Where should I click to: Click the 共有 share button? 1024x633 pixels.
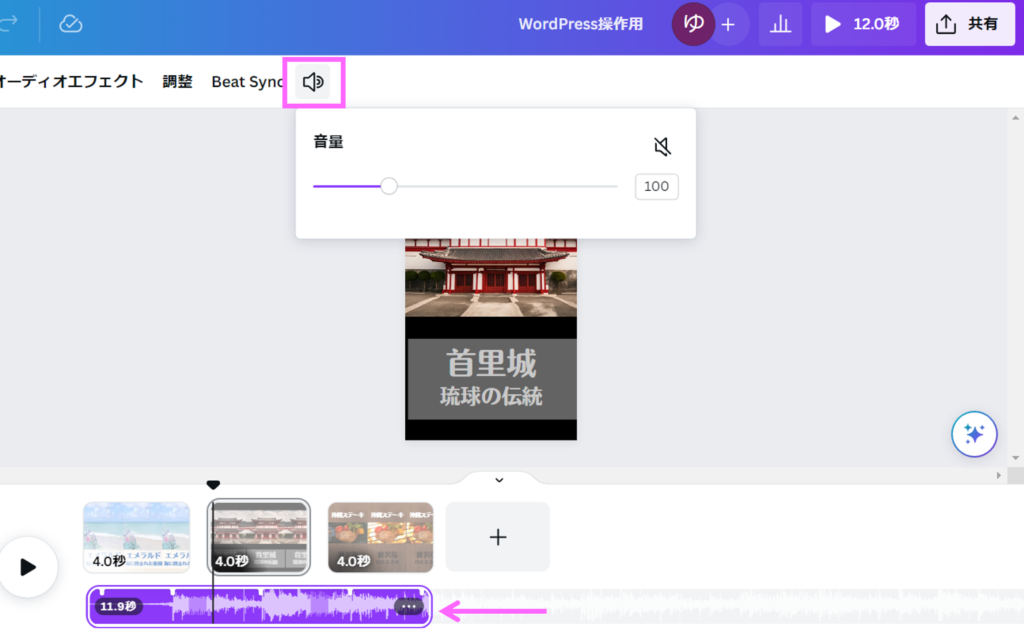[x=966, y=25]
